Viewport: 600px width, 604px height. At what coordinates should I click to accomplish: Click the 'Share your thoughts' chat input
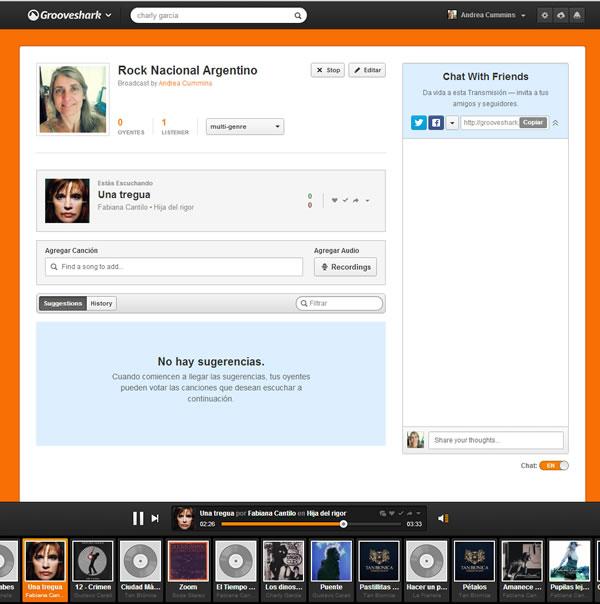pyautogui.click(x=496, y=440)
